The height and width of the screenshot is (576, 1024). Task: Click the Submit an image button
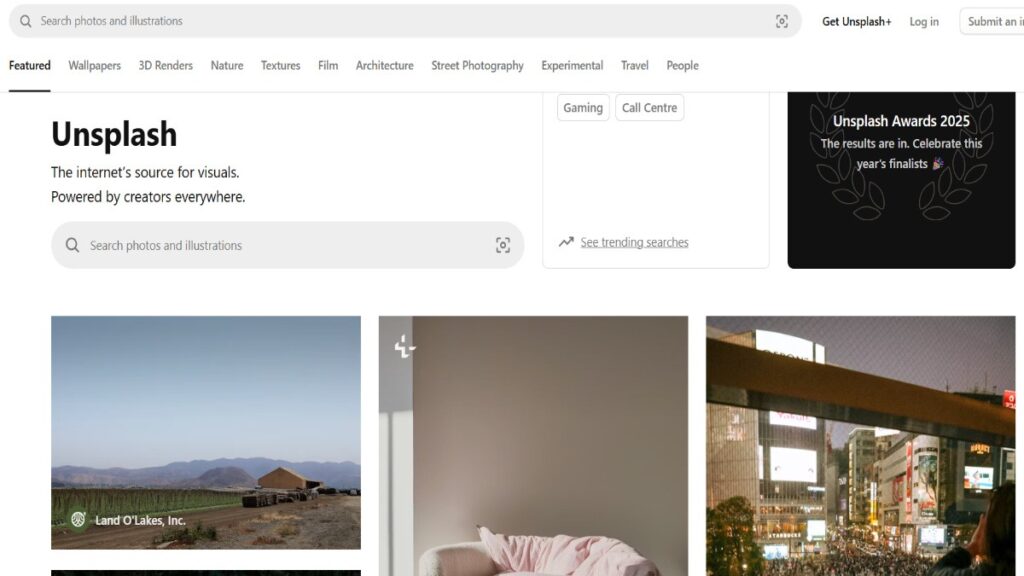coord(992,21)
